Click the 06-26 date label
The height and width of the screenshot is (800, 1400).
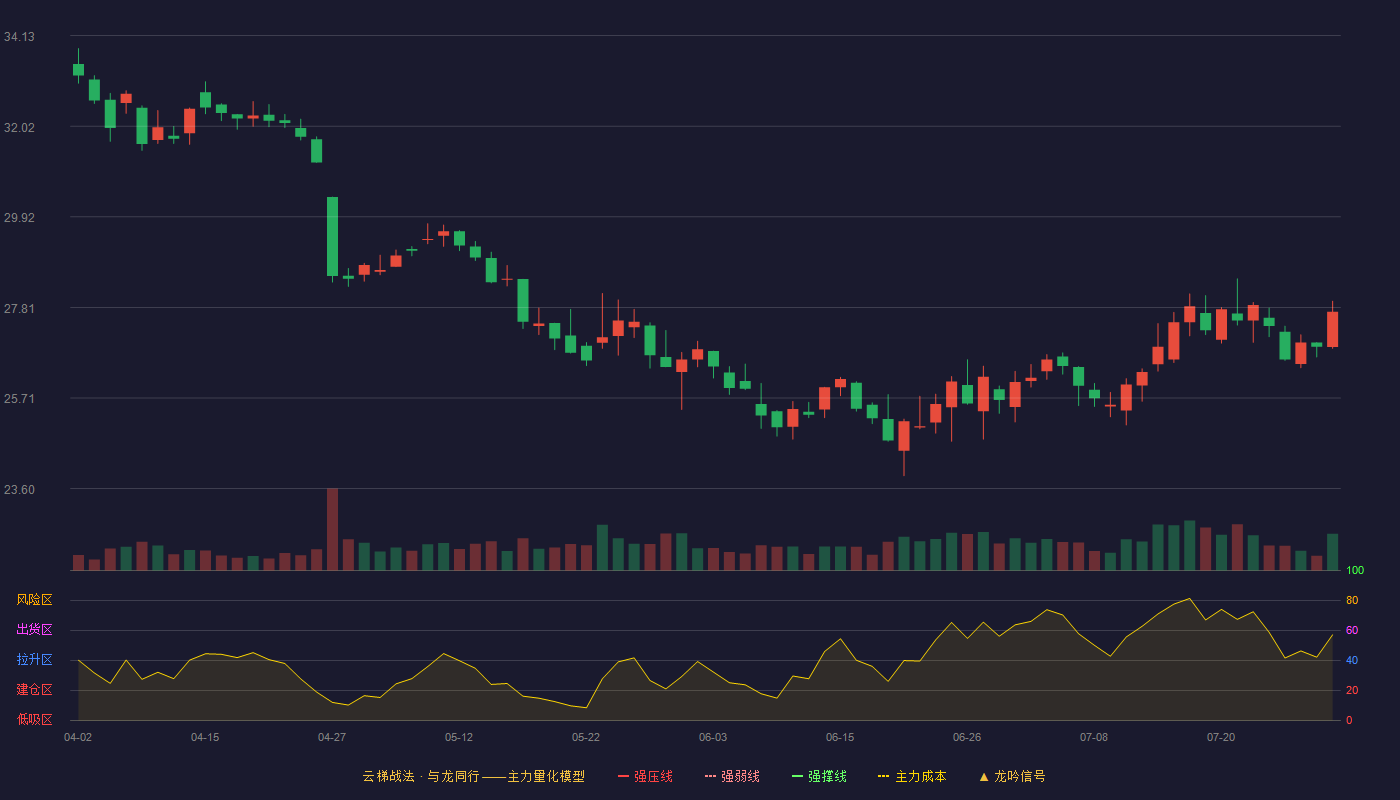pos(967,737)
